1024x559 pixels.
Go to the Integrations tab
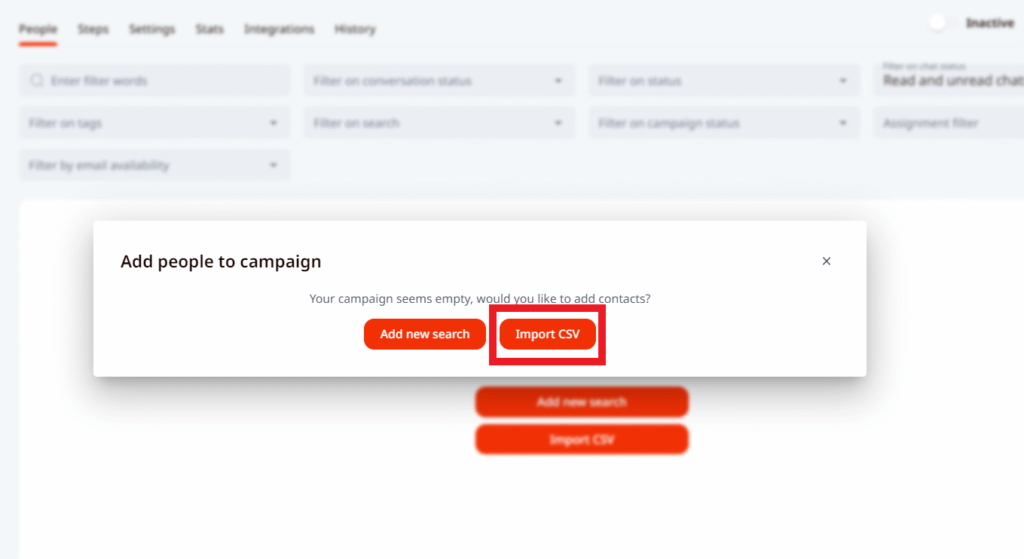(x=279, y=29)
